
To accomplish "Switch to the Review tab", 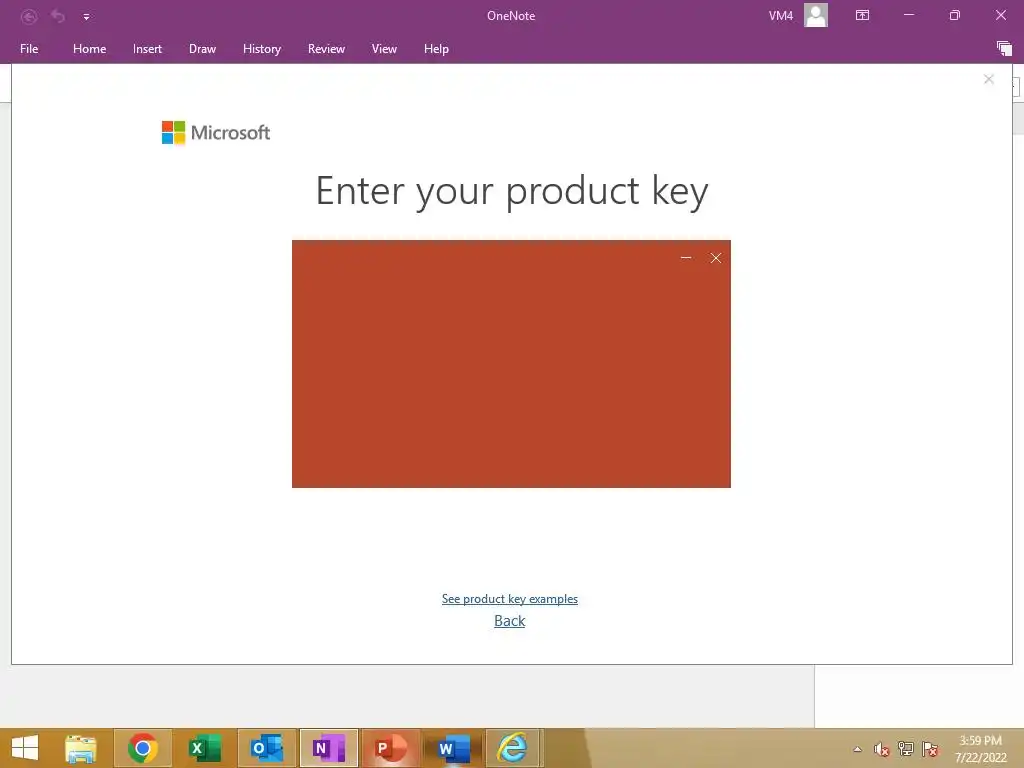I will (326, 49).
